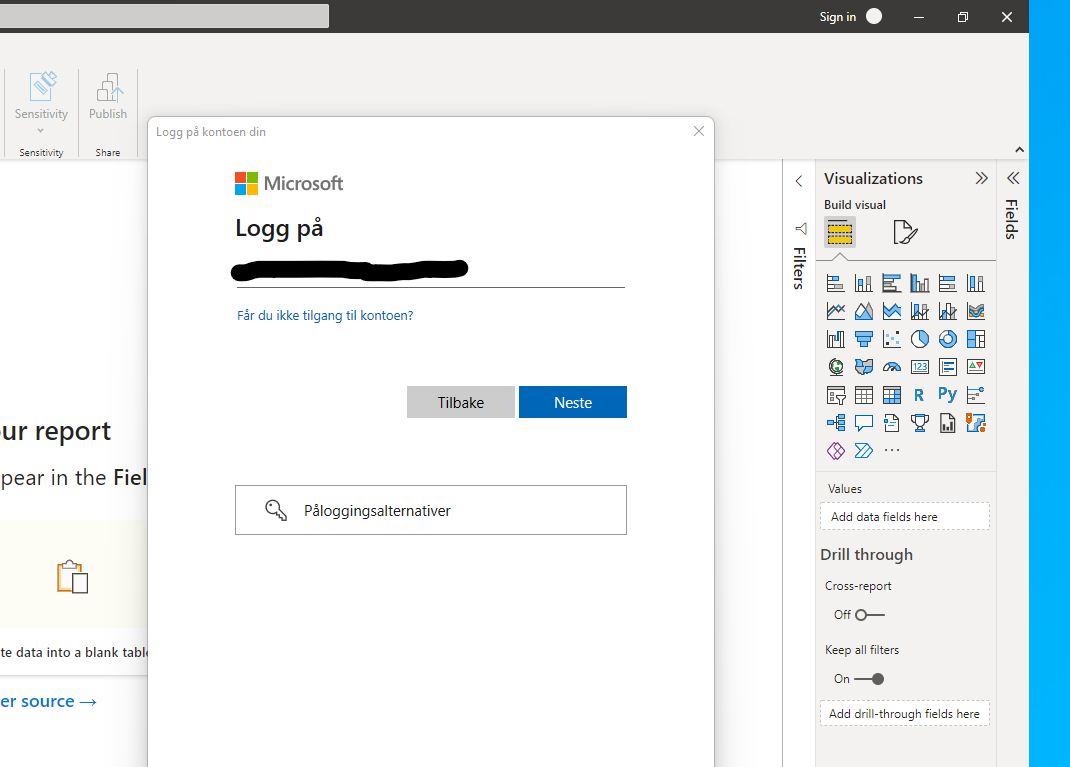The height and width of the screenshot is (767, 1070).
Task: Select the Line chart visual
Action: coord(835,311)
